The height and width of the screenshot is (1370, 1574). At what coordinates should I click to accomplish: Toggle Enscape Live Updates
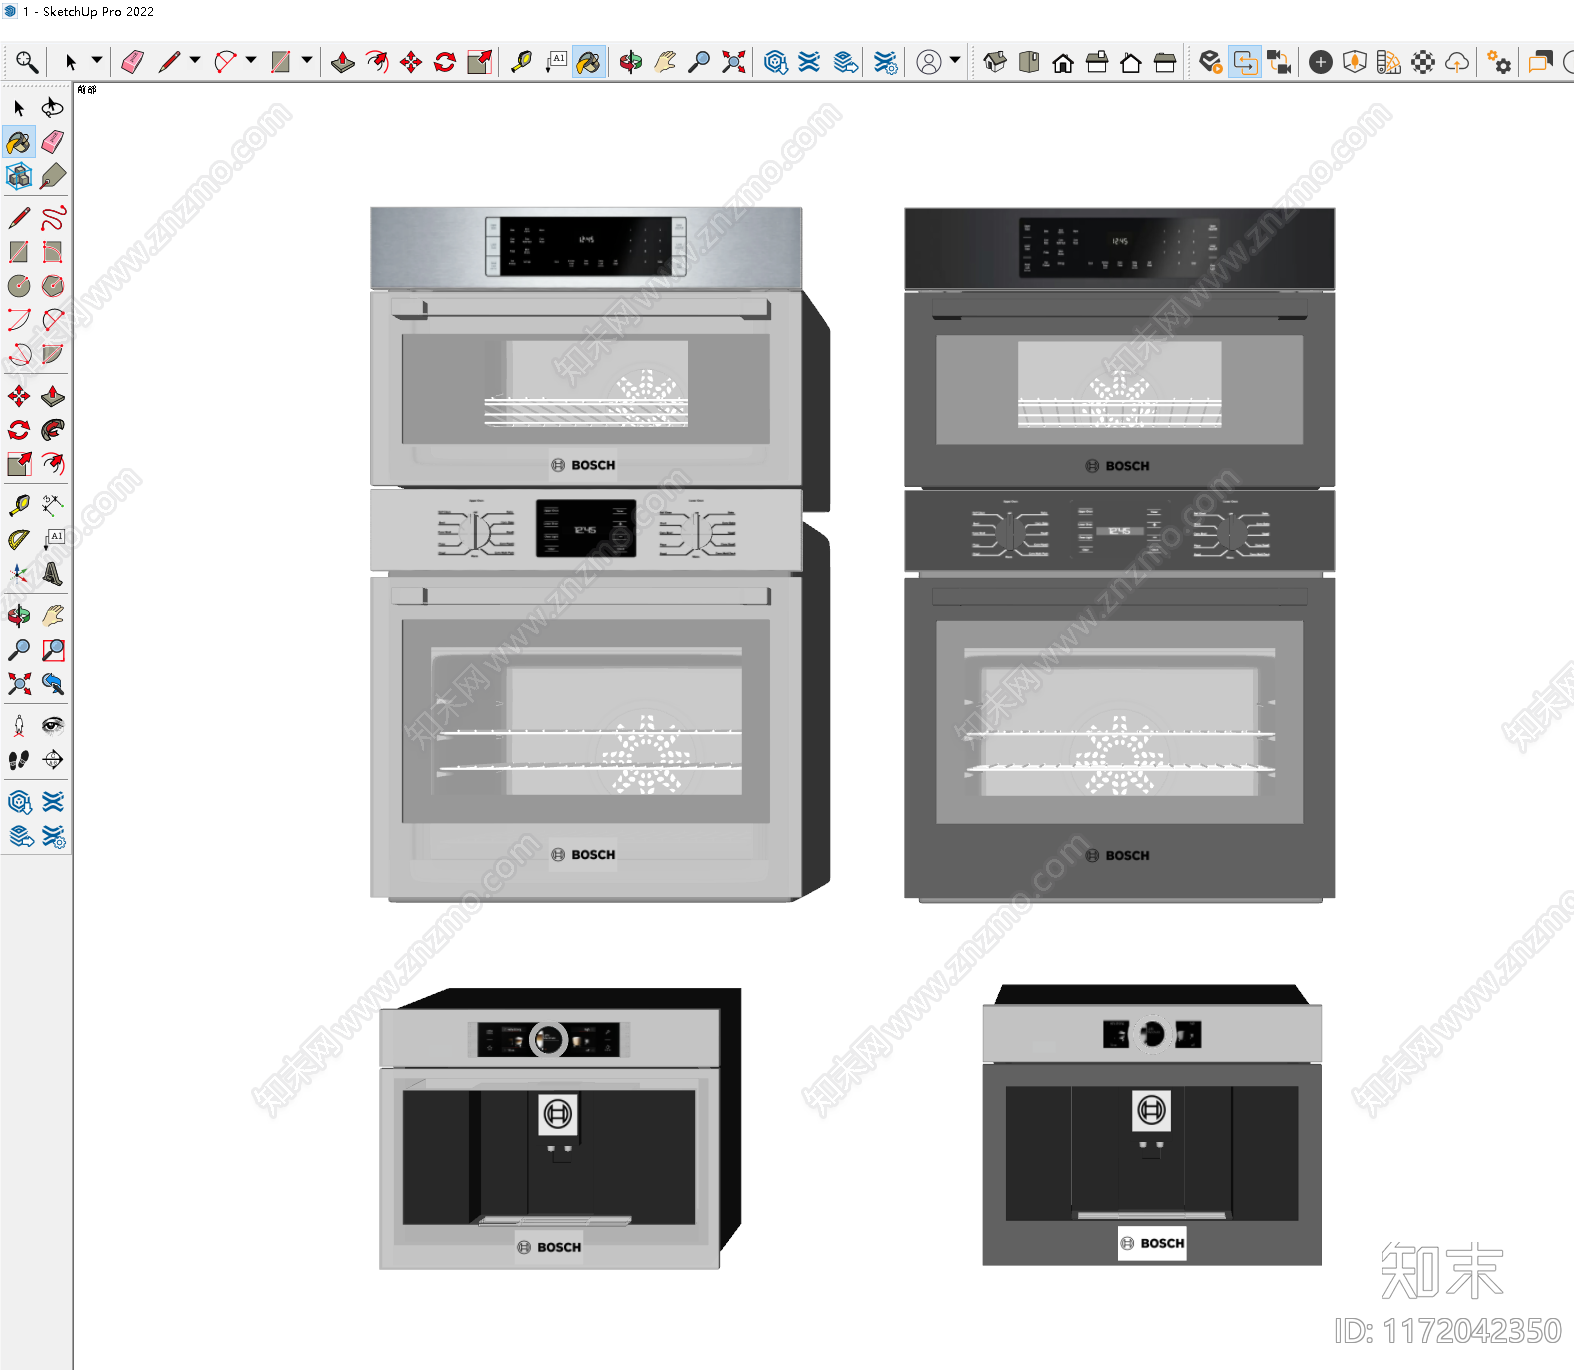pos(1245,62)
